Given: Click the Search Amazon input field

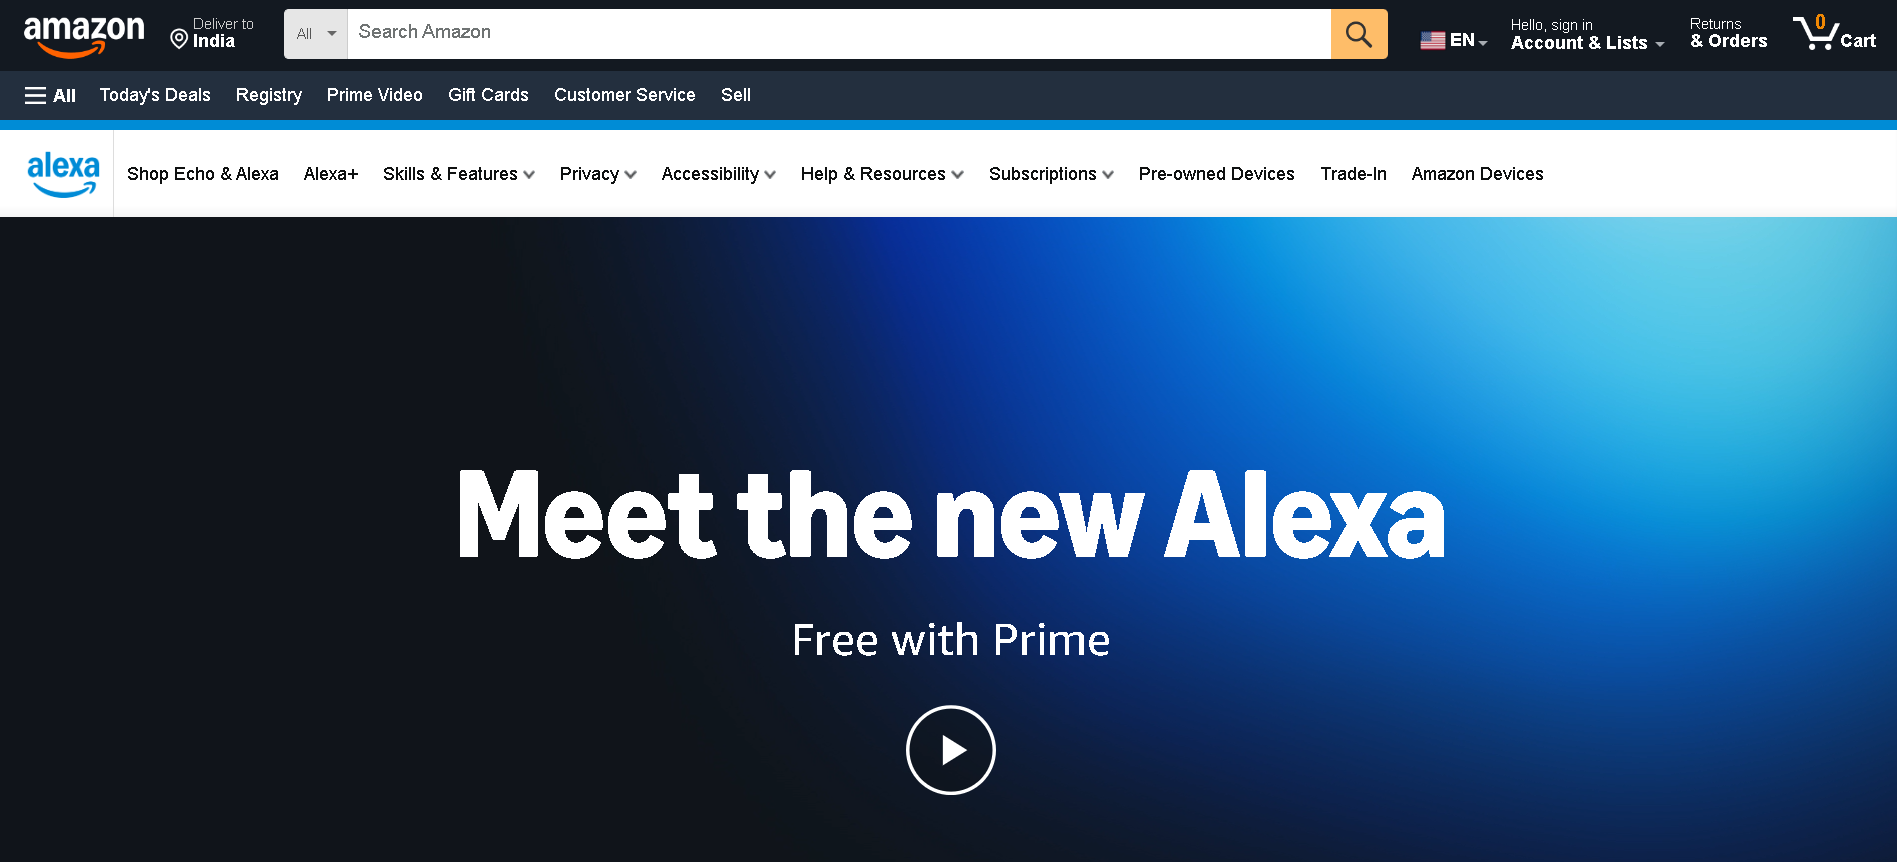Looking at the screenshot, I should 839,34.
